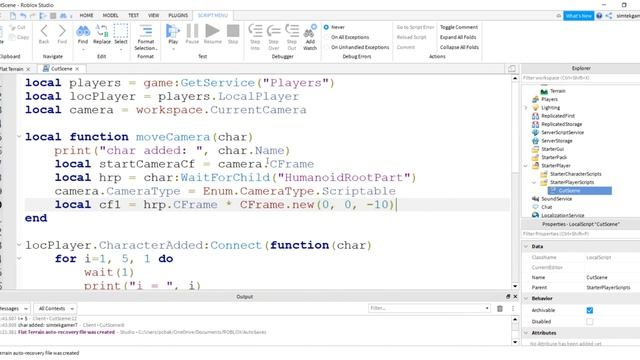Click the Filter workspace input field

click(x=580, y=78)
